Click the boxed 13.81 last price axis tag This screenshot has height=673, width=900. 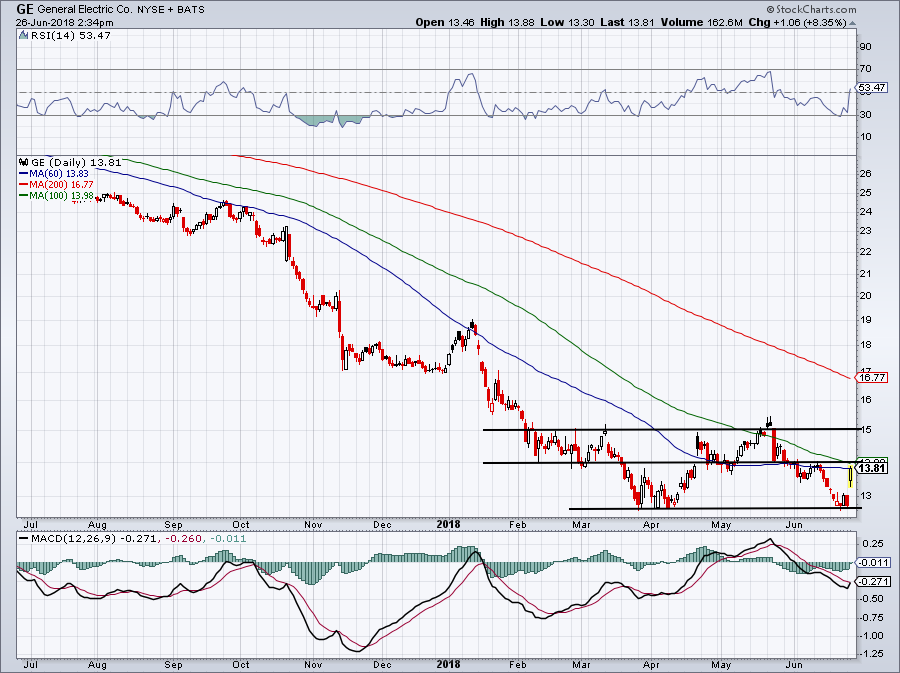tap(873, 468)
